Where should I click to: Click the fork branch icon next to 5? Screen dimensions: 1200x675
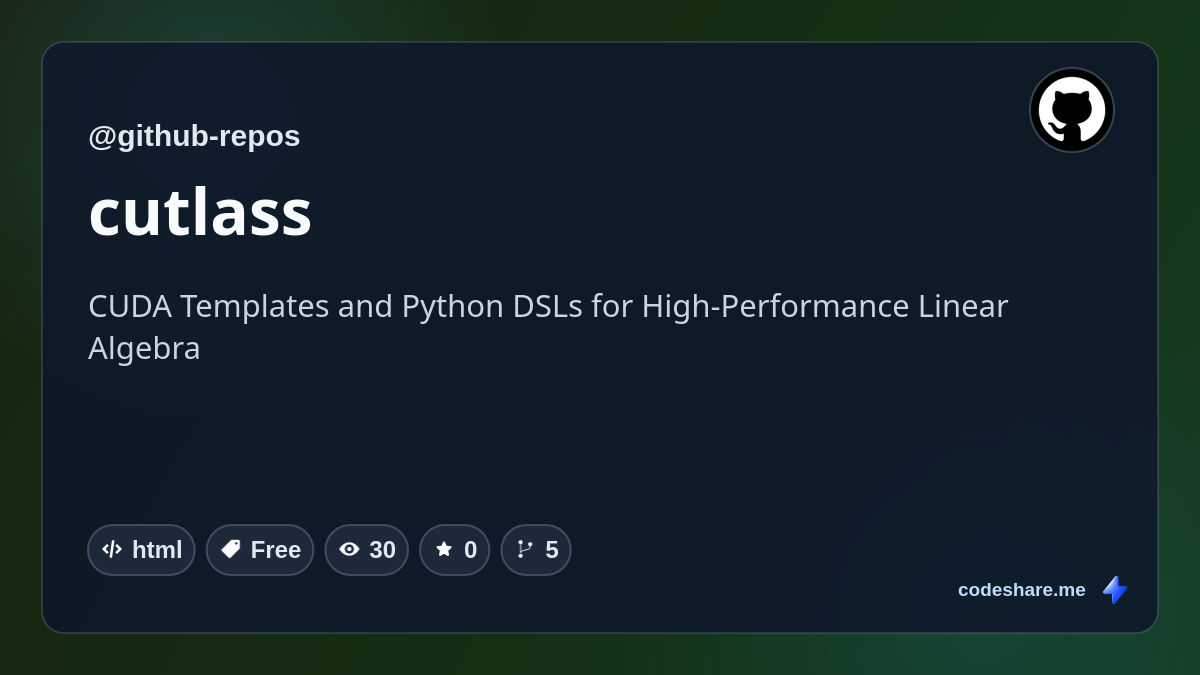525,549
